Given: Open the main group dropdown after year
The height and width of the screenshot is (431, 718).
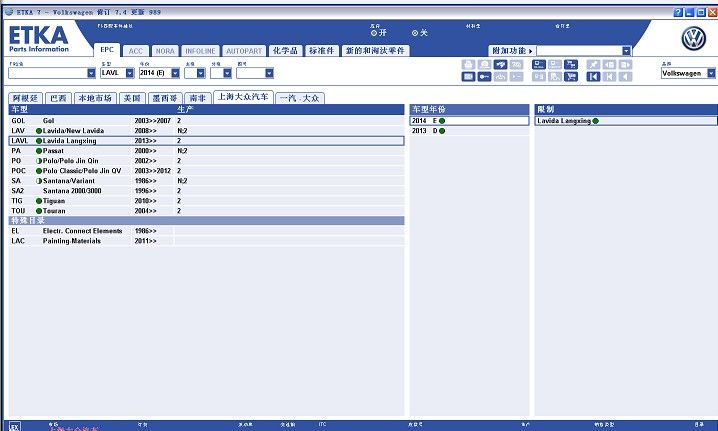Looking at the screenshot, I should click(x=201, y=73).
